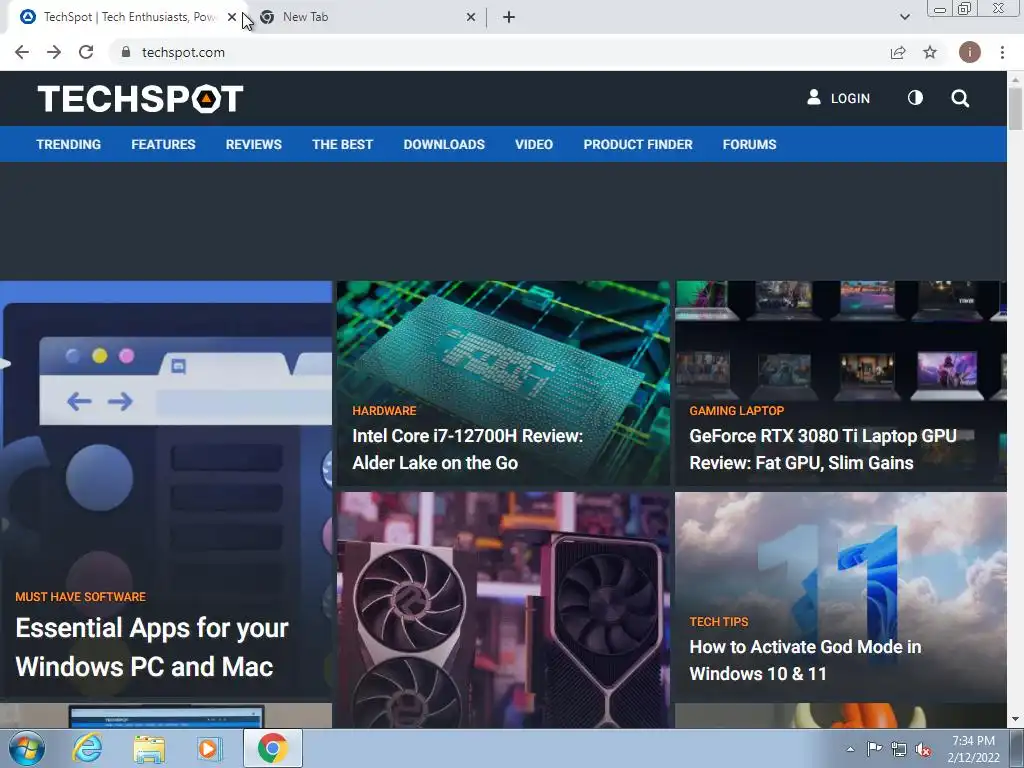The image size is (1024, 768).
Task: Close the New Tab tab
Action: point(471,18)
